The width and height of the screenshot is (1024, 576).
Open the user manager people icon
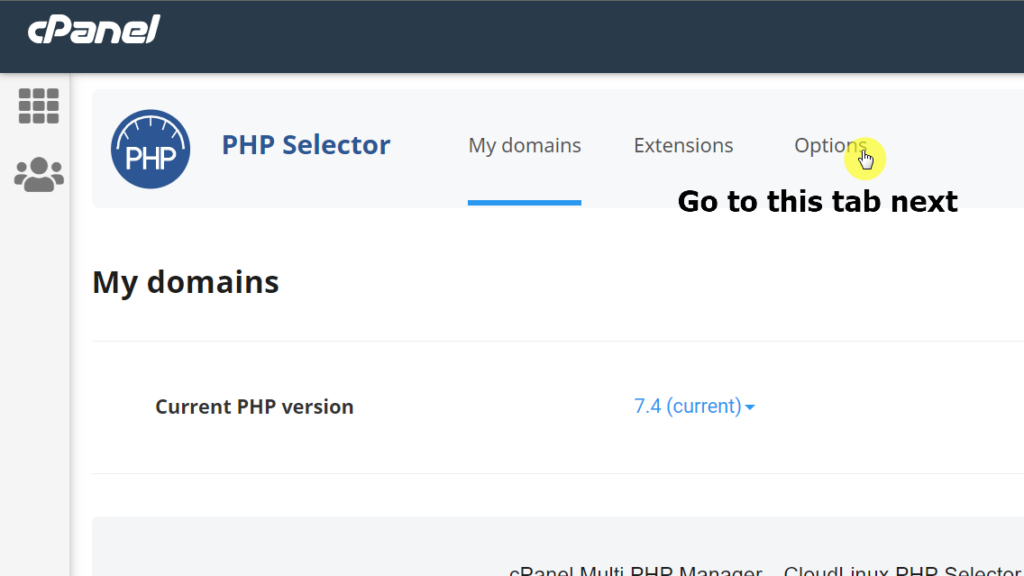pyautogui.click(x=39, y=174)
